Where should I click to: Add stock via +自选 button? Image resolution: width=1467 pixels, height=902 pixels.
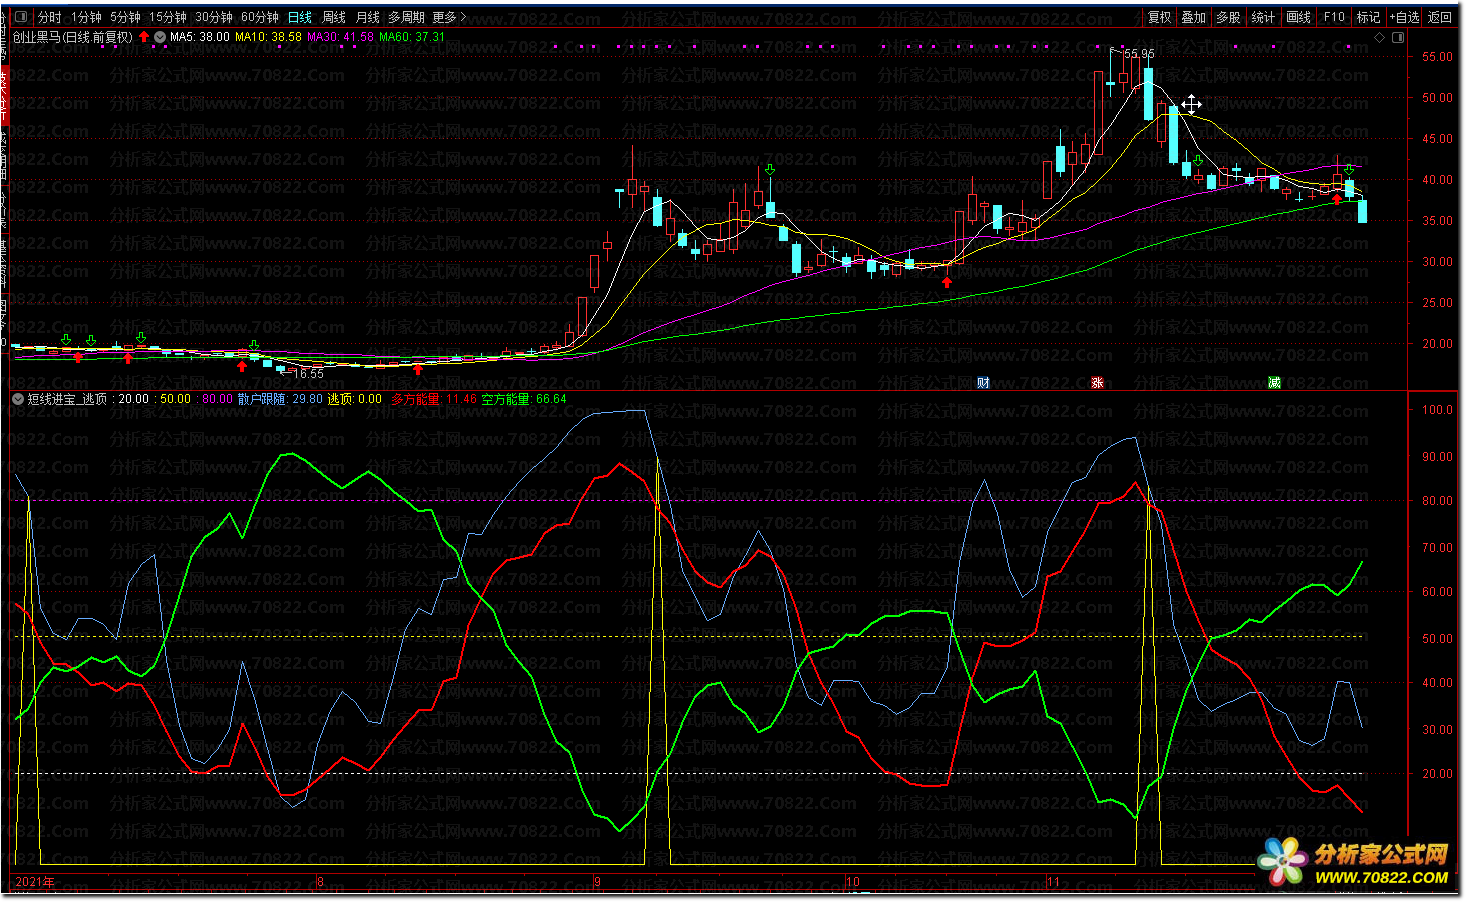1405,17
